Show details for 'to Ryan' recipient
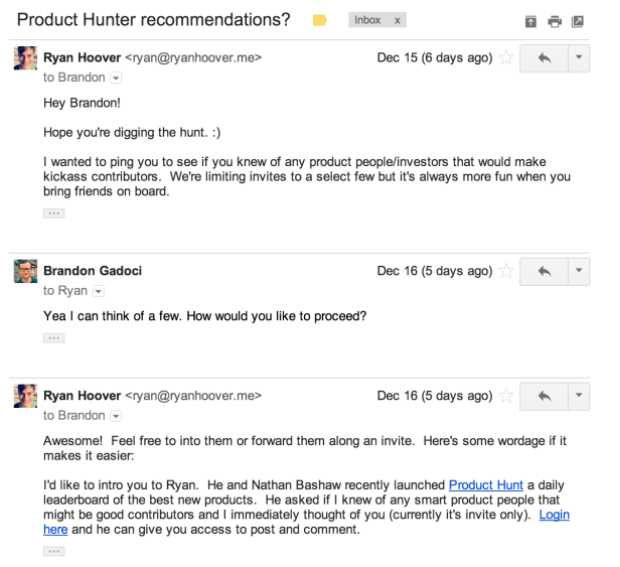 click(98, 291)
